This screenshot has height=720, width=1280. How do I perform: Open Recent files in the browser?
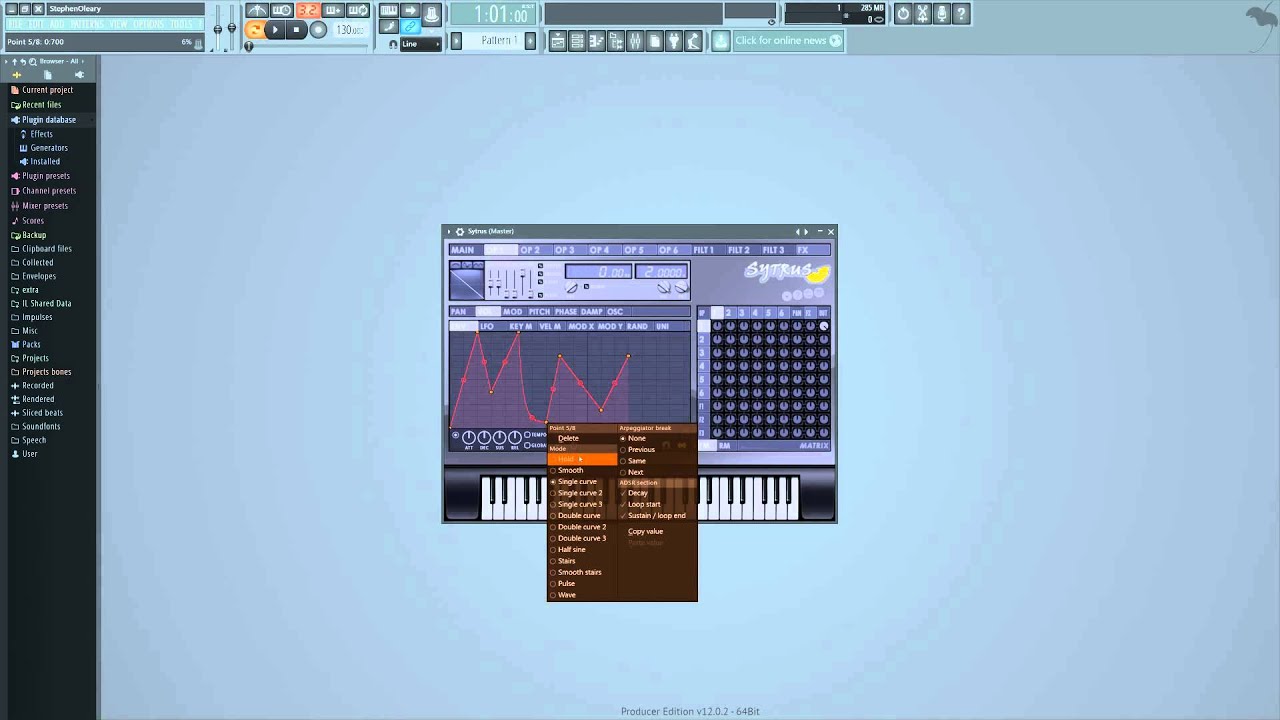41,105
